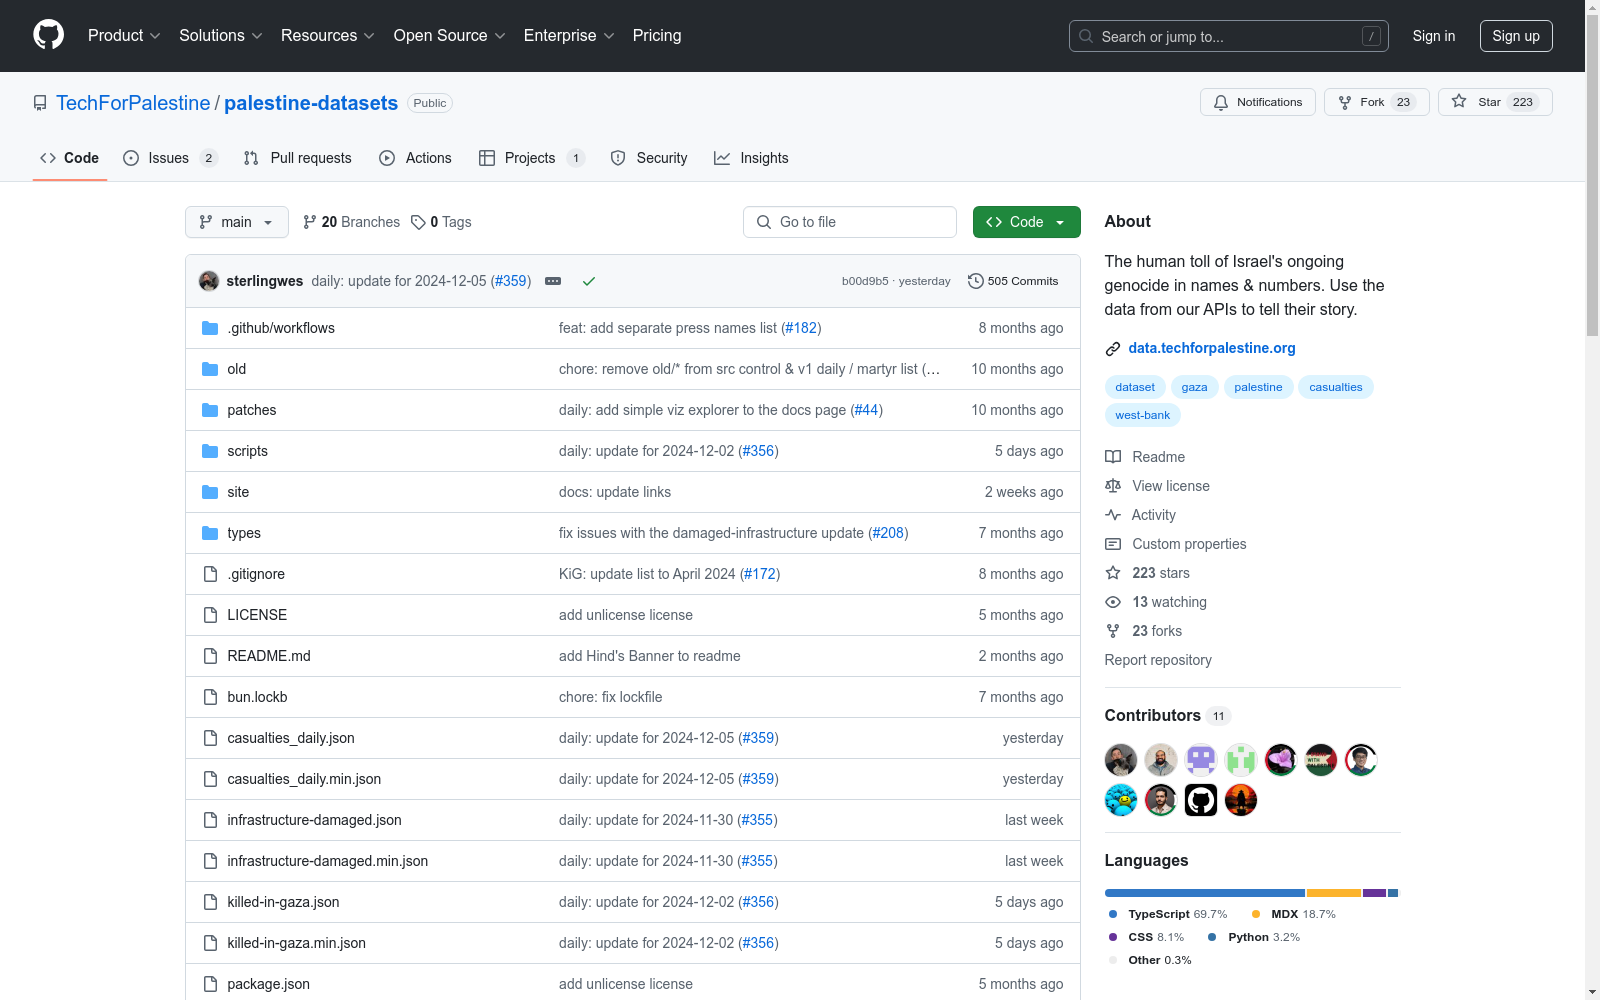Open the main branch selector dropdown

237,222
